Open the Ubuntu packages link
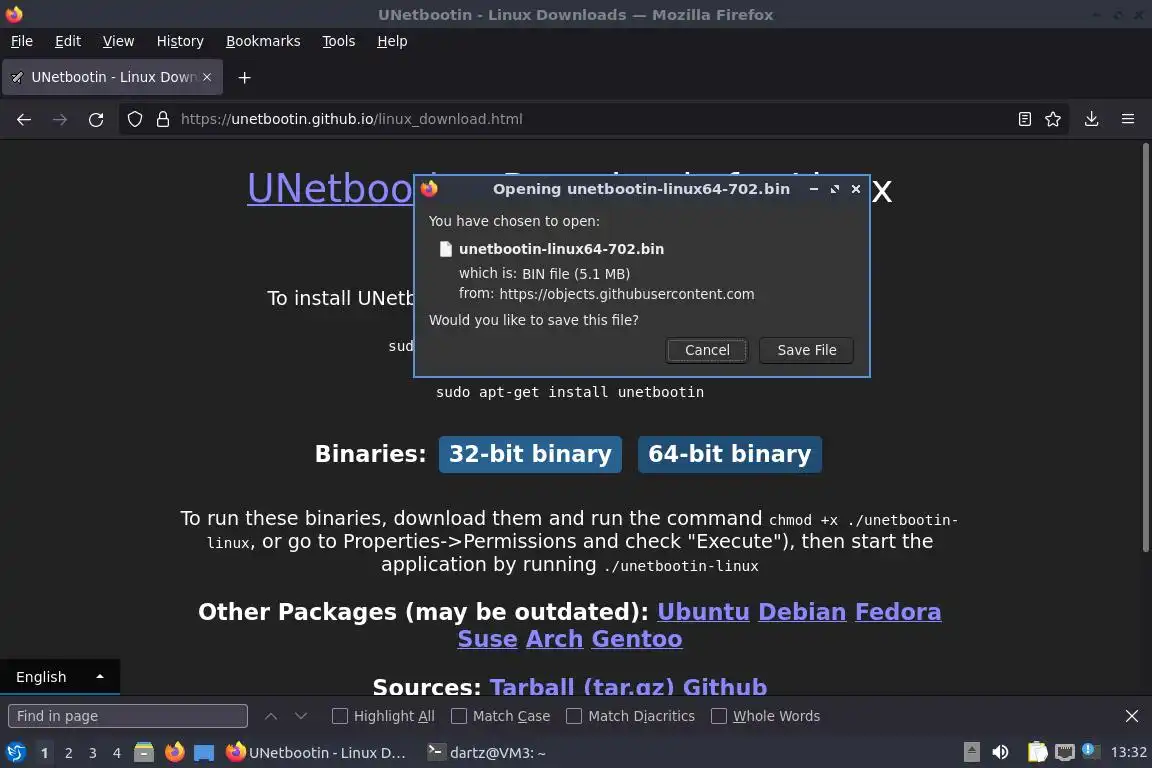The height and width of the screenshot is (768, 1152). tap(703, 612)
